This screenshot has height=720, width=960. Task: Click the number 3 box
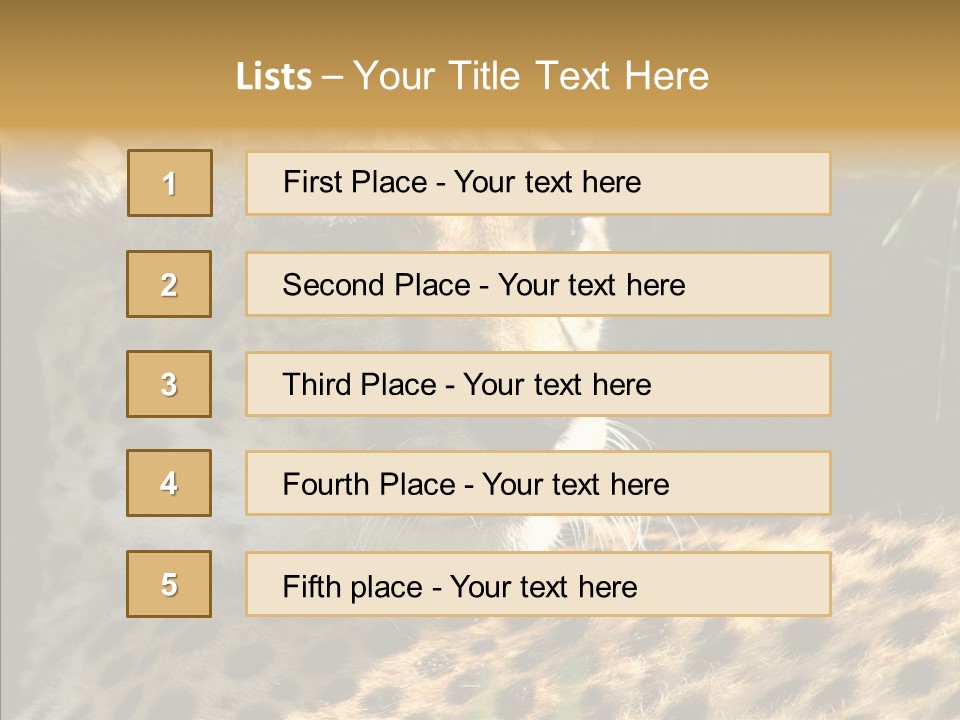tap(169, 384)
